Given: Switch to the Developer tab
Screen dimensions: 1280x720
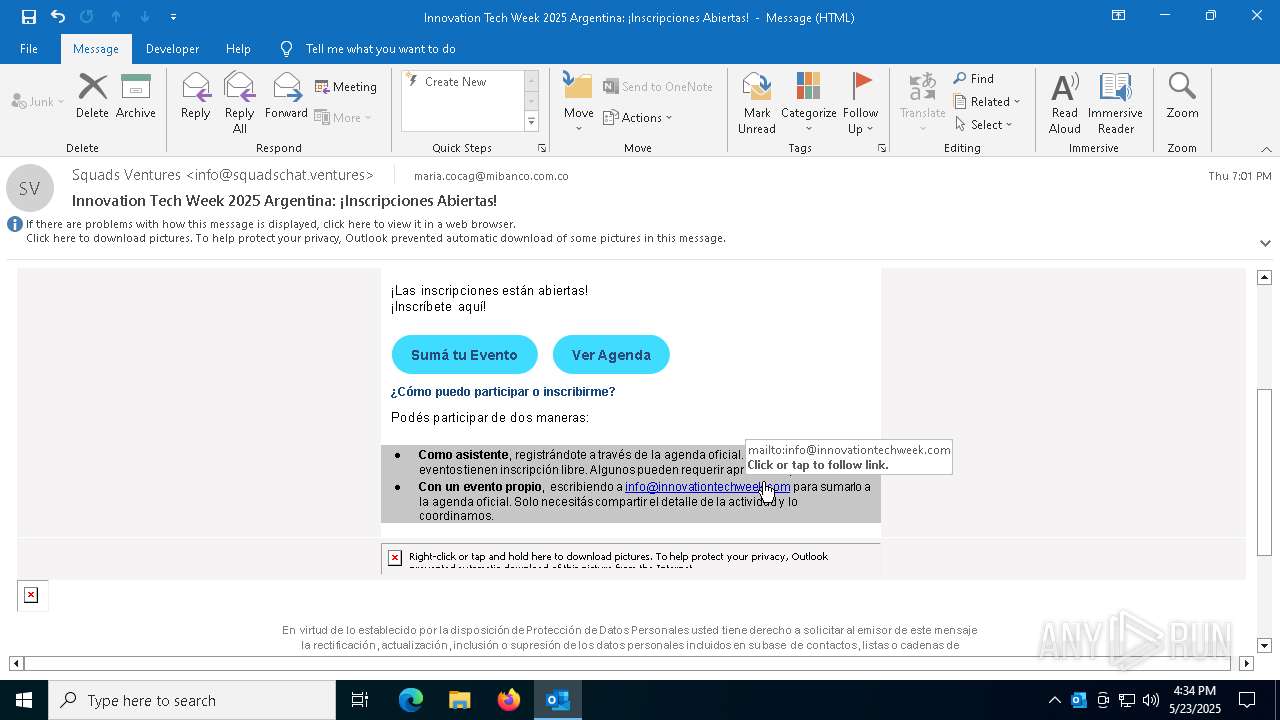Looking at the screenshot, I should (x=172, y=48).
